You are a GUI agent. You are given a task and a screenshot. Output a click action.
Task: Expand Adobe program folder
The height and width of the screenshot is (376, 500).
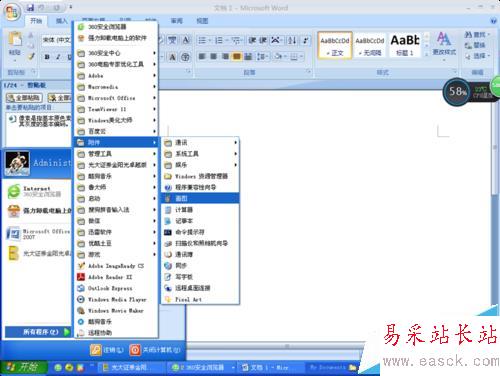coord(116,76)
